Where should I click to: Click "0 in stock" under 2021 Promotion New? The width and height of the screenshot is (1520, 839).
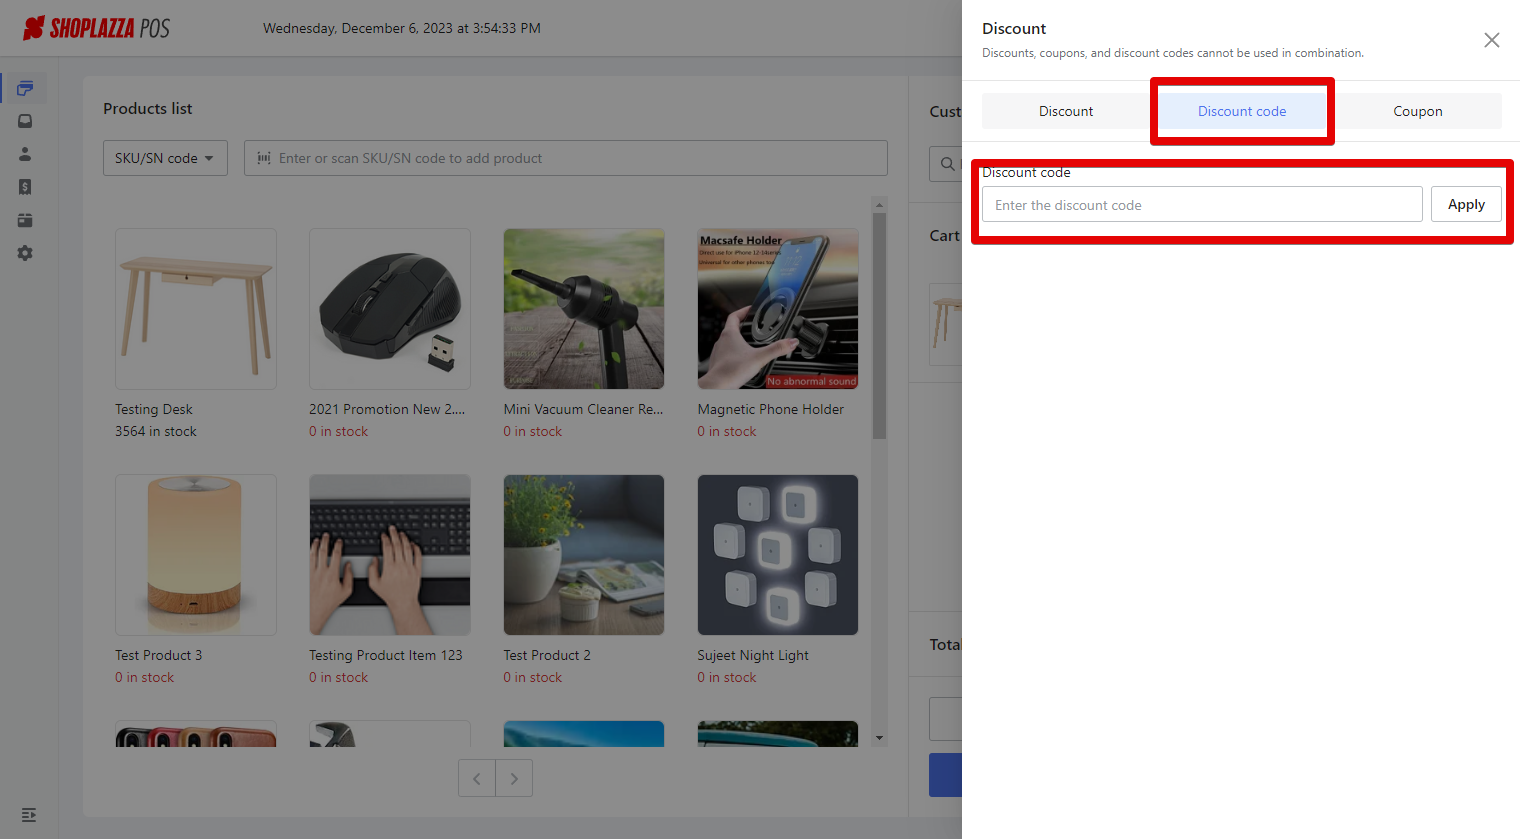(338, 431)
